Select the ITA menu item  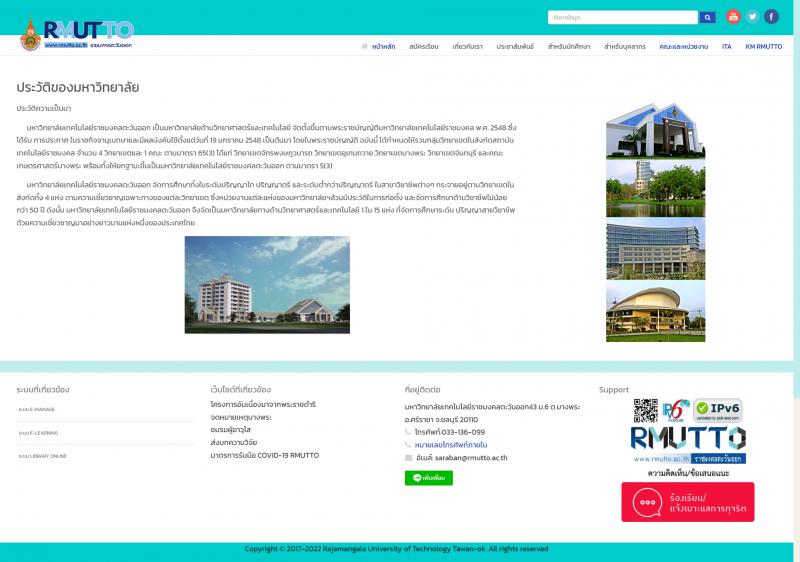727,47
